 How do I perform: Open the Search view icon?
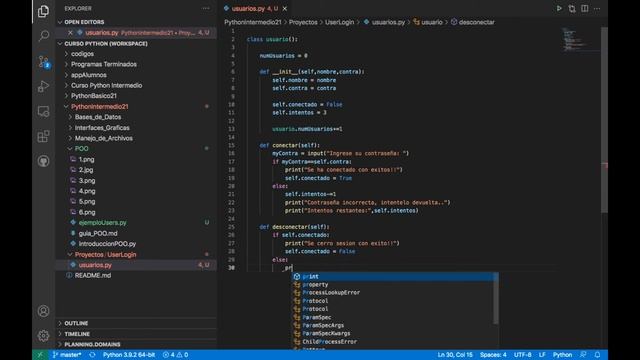[43, 36]
